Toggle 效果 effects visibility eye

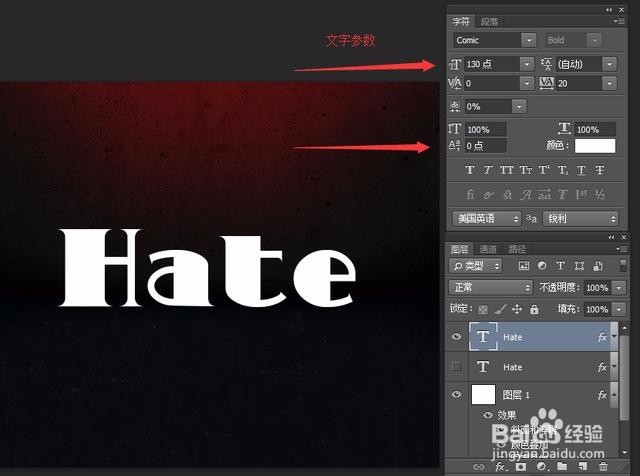tap(488, 415)
